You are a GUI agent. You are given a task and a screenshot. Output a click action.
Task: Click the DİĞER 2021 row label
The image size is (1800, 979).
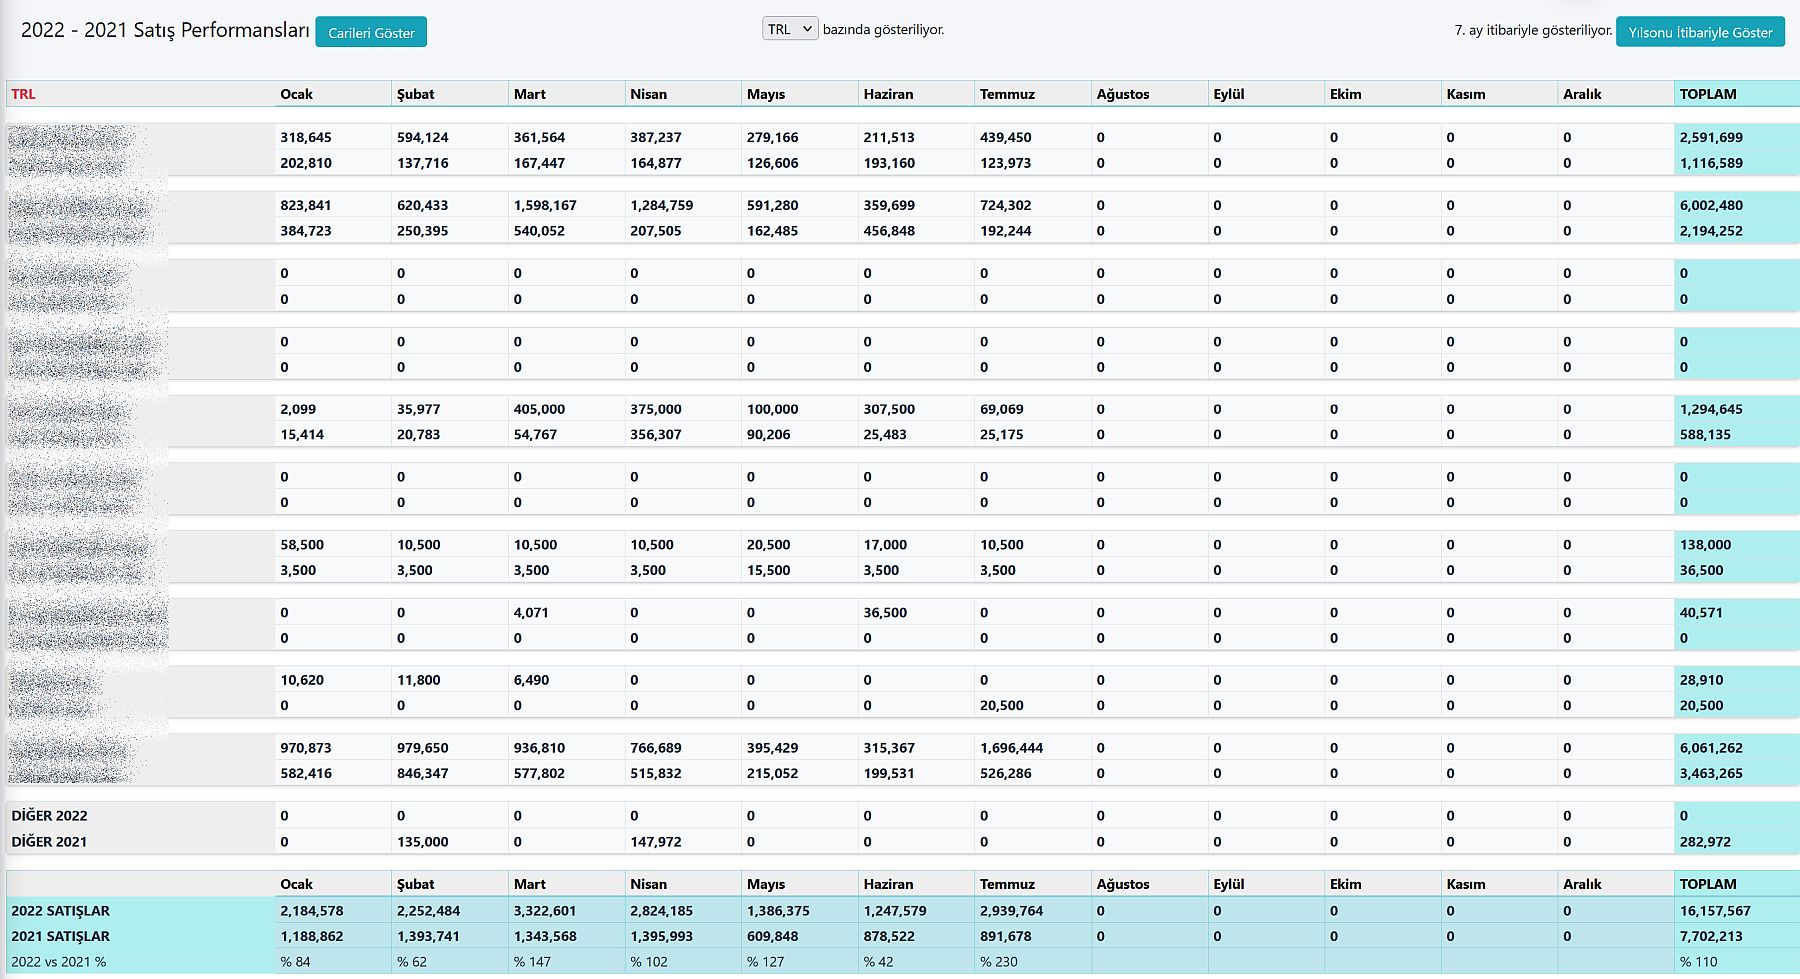pos(49,842)
